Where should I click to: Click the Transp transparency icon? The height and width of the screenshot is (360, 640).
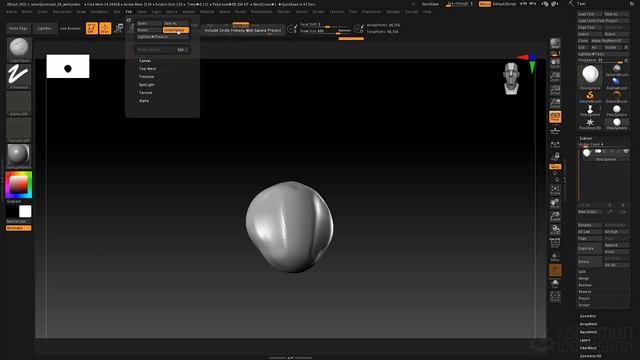point(555,257)
